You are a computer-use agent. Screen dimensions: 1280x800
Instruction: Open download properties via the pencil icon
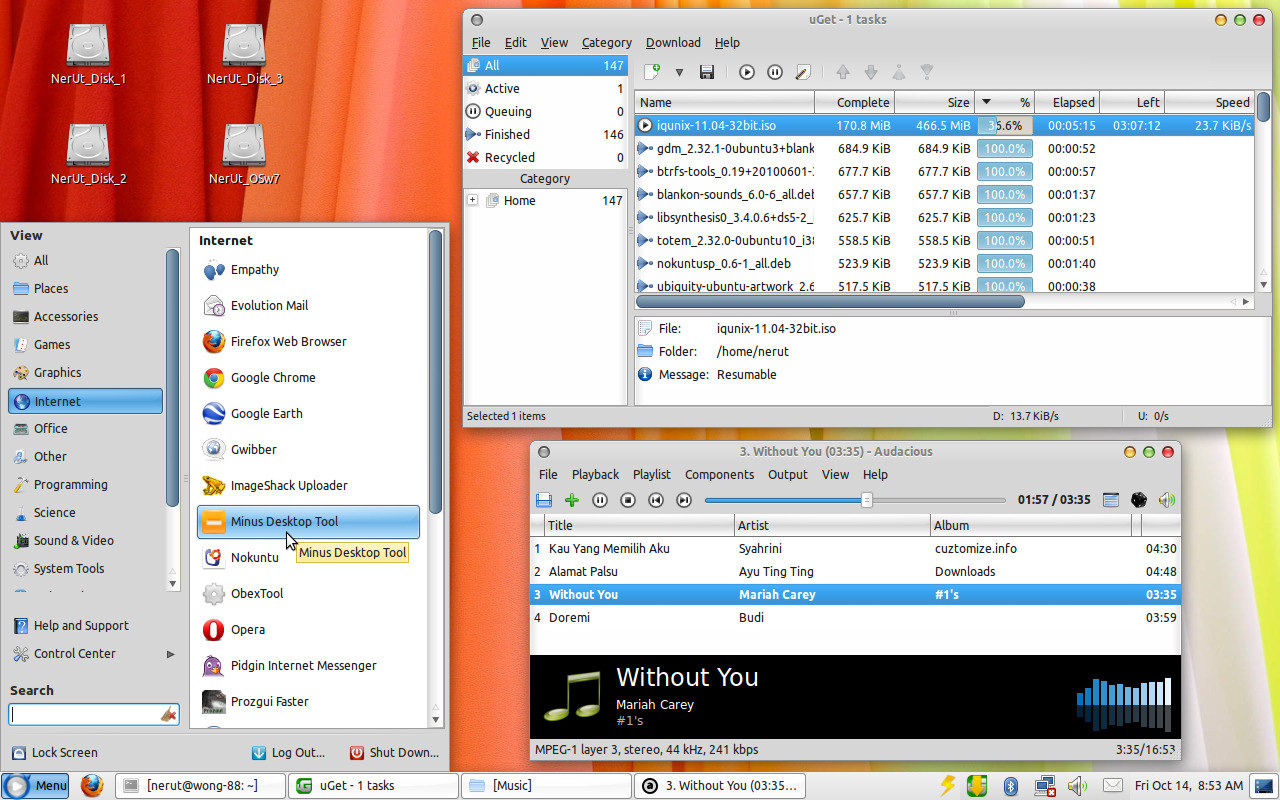[x=802, y=72]
